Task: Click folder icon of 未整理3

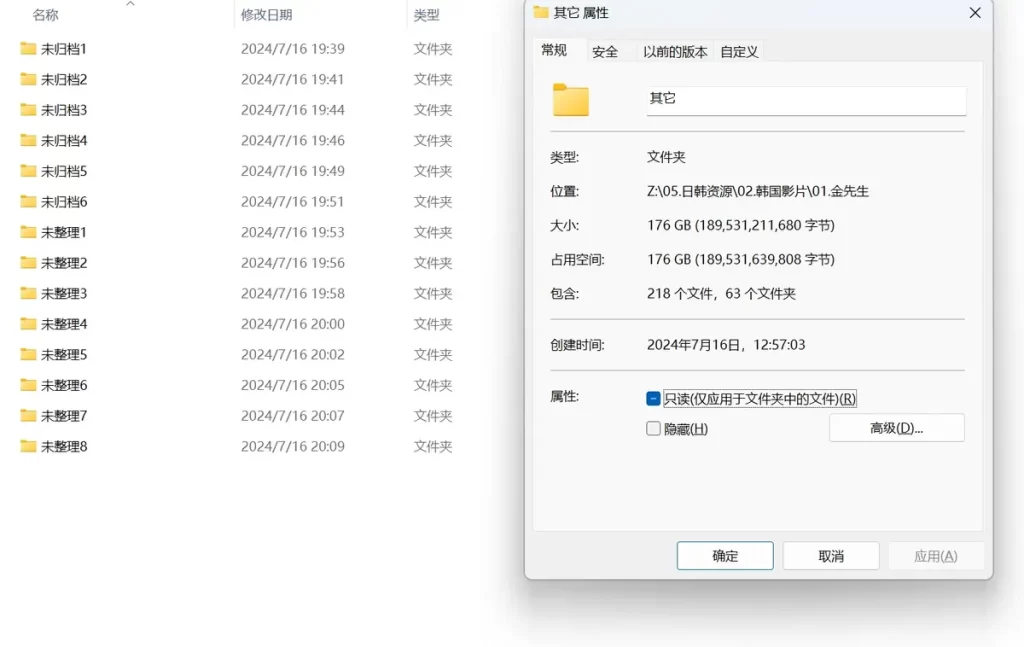Action: coord(28,293)
